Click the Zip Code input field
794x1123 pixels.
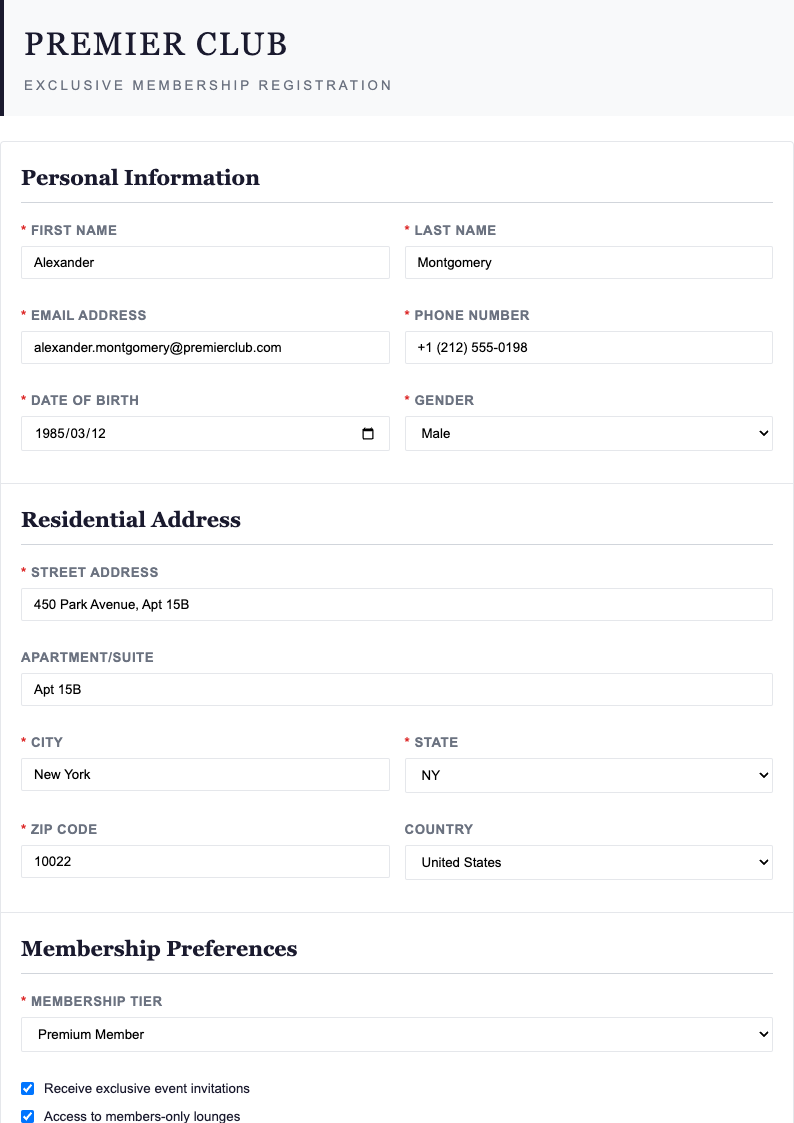[205, 861]
